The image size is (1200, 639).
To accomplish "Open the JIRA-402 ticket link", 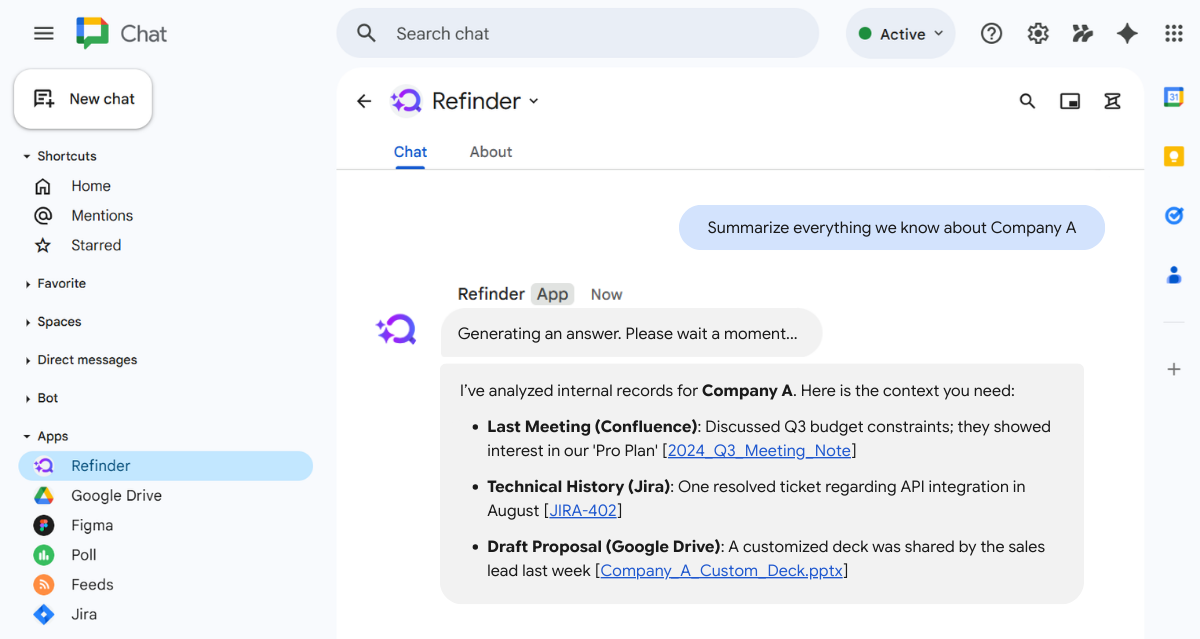I will (582, 510).
